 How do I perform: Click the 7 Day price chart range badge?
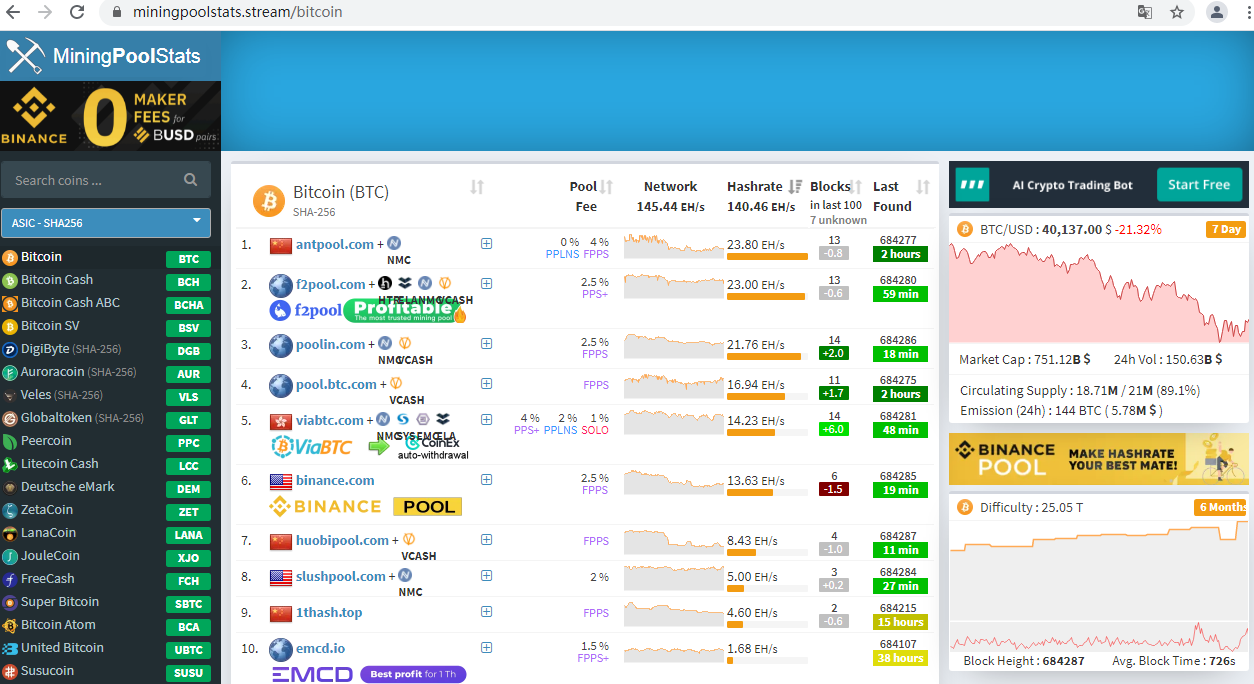[x=1225, y=229]
